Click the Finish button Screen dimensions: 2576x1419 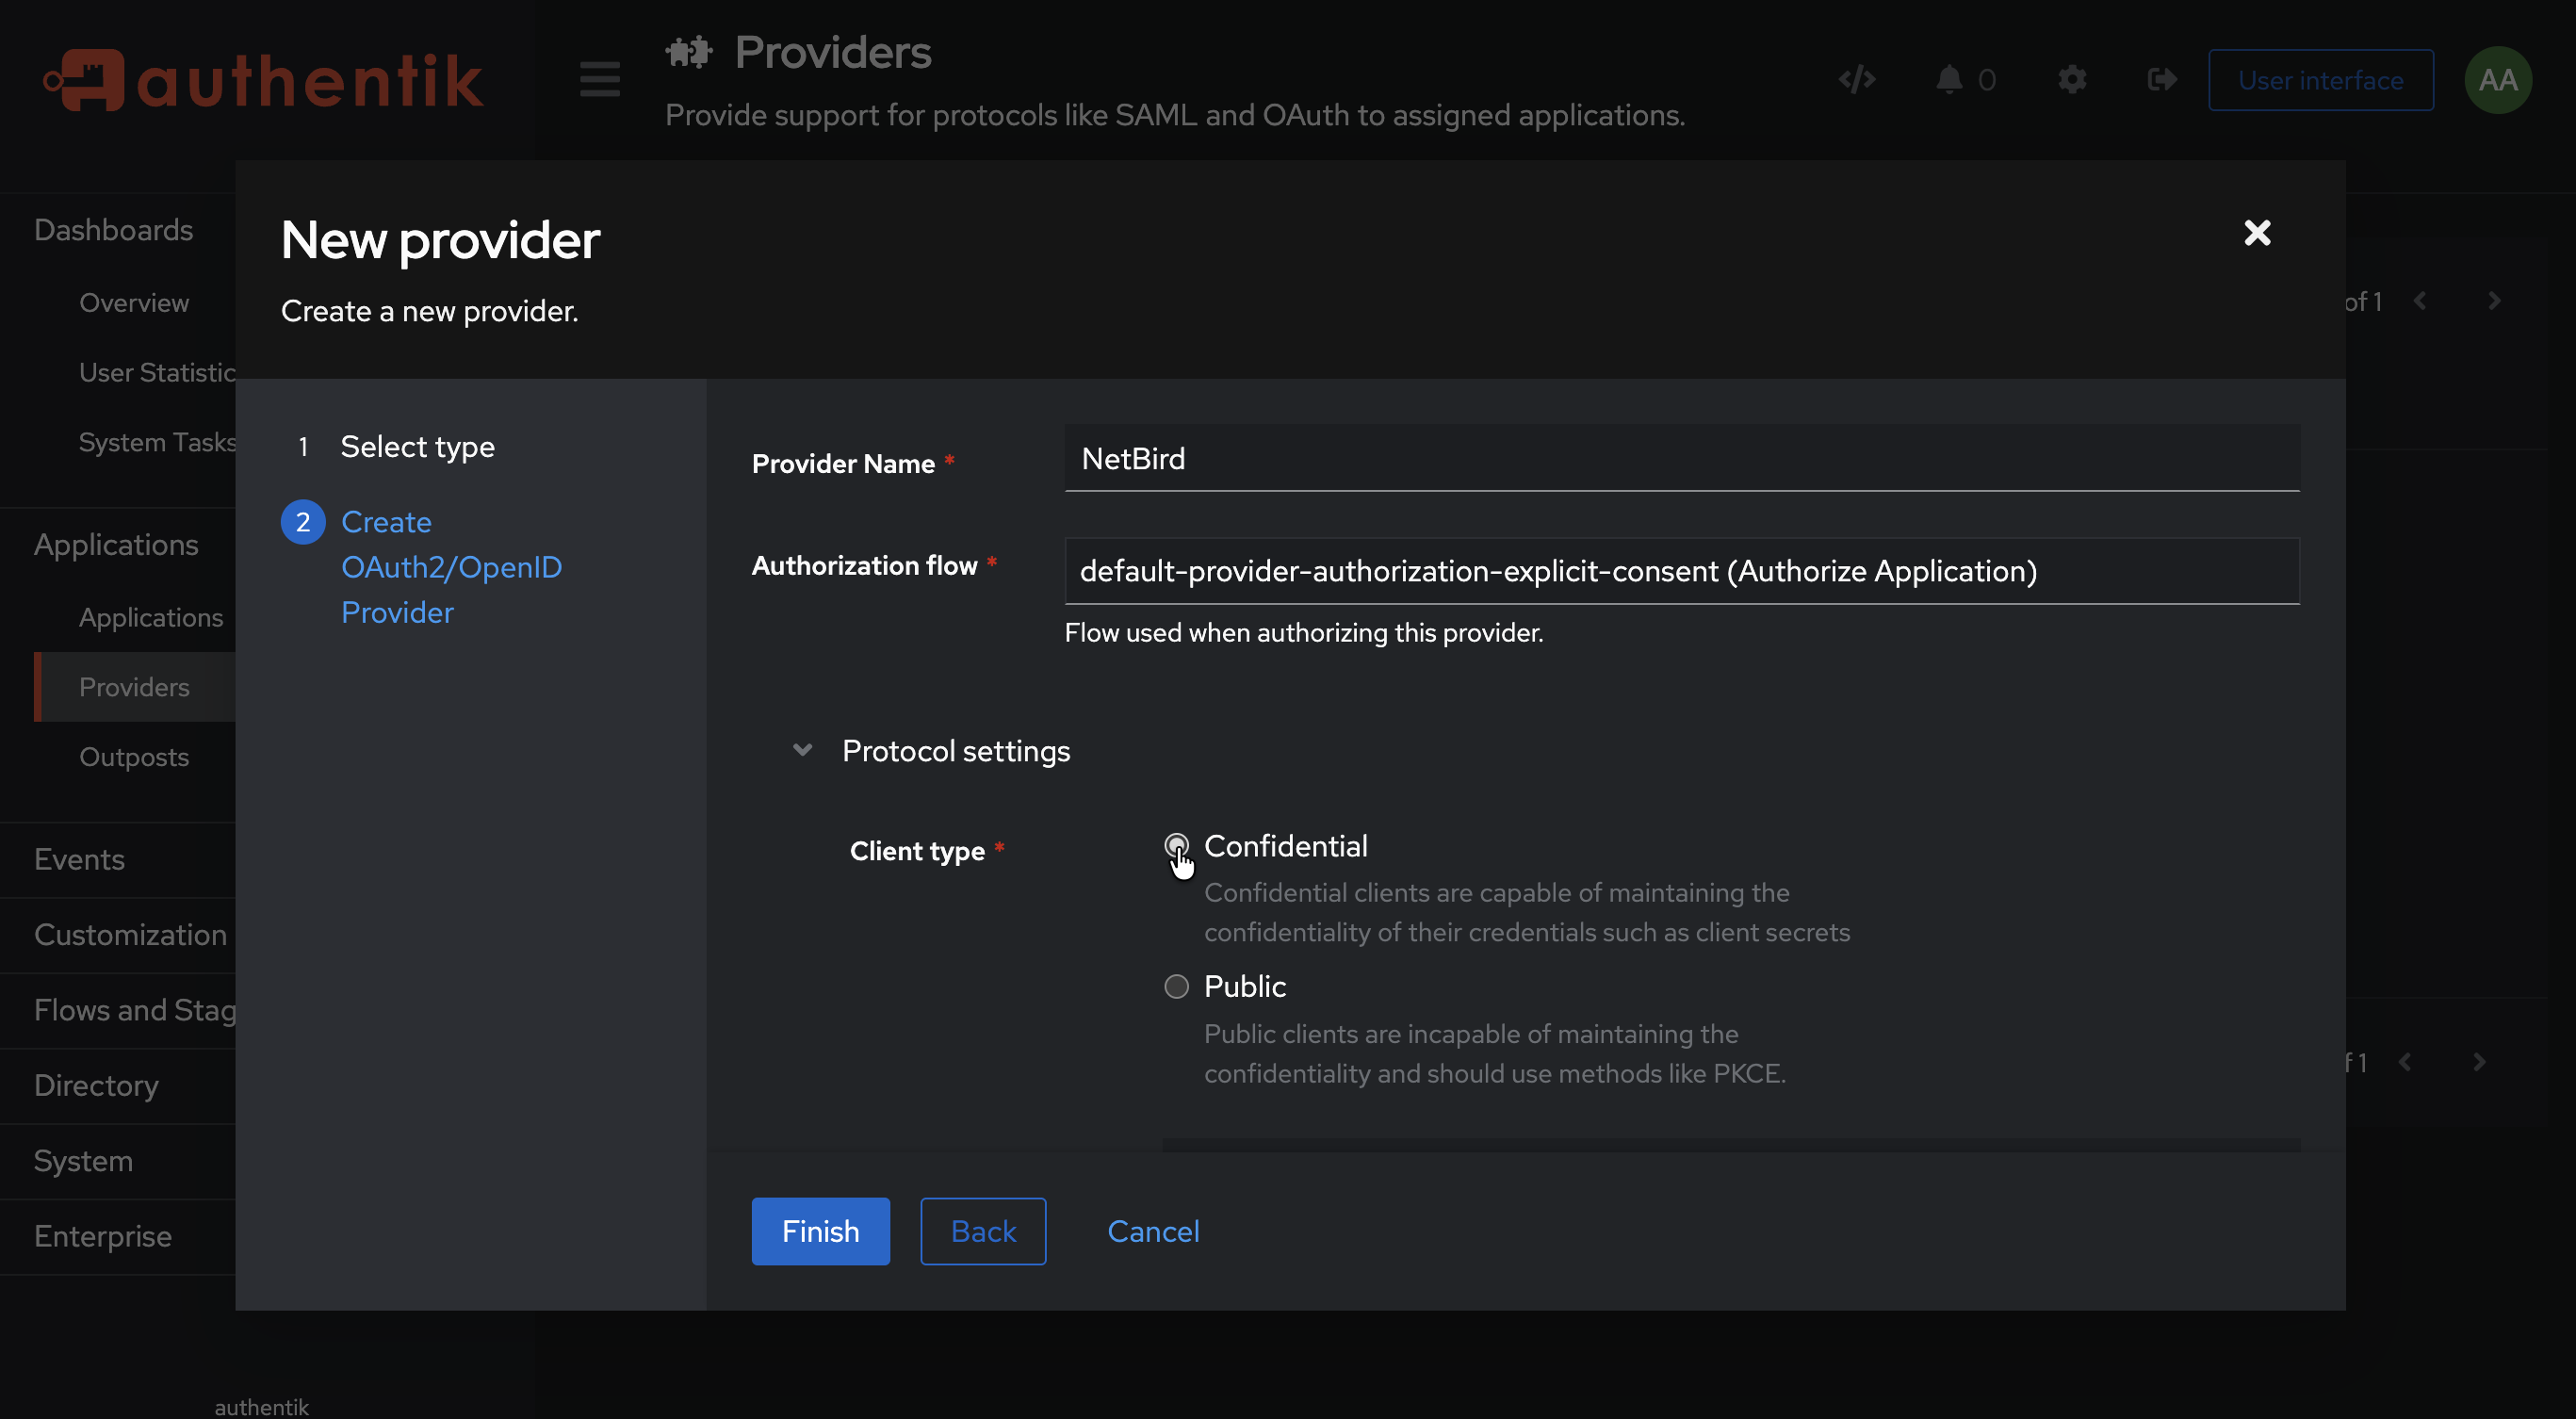(x=819, y=1231)
